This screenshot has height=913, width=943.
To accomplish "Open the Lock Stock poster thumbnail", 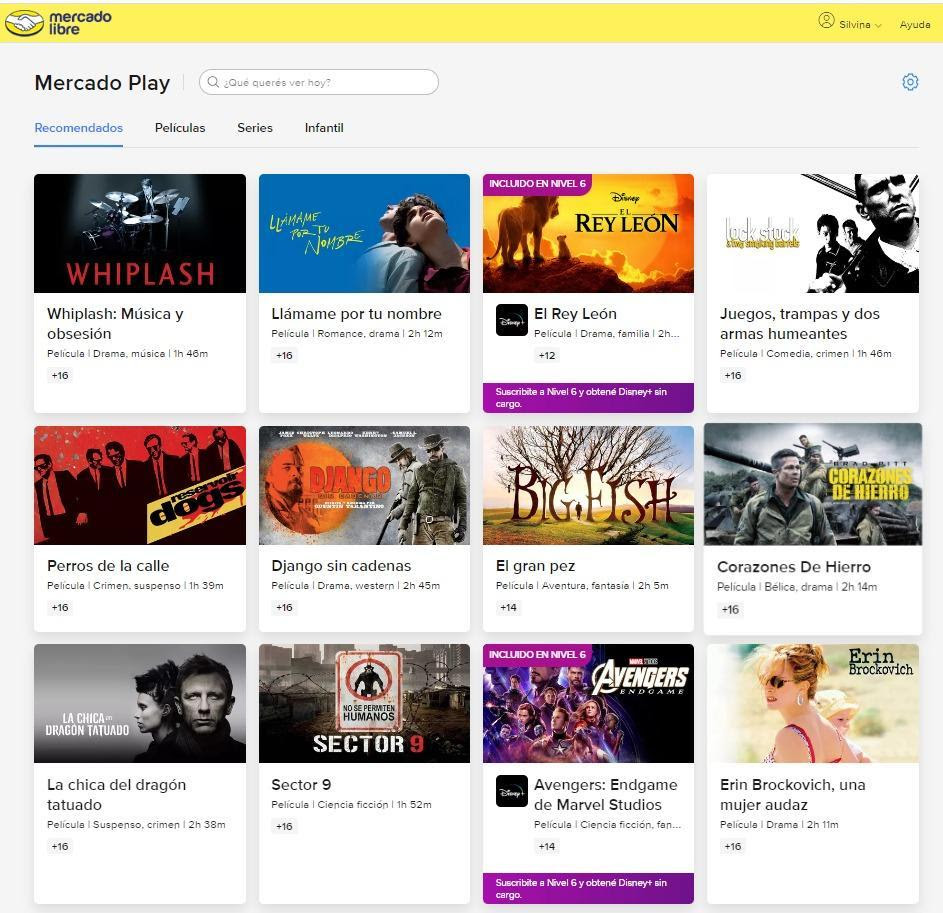I will coord(812,233).
